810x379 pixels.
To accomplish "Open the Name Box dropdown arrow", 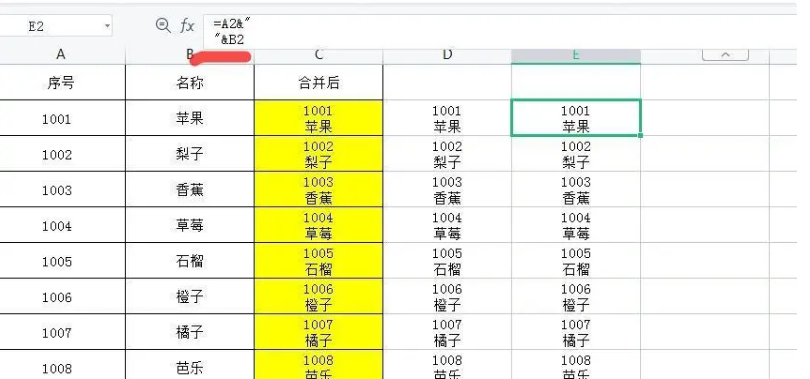I will [x=107, y=26].
